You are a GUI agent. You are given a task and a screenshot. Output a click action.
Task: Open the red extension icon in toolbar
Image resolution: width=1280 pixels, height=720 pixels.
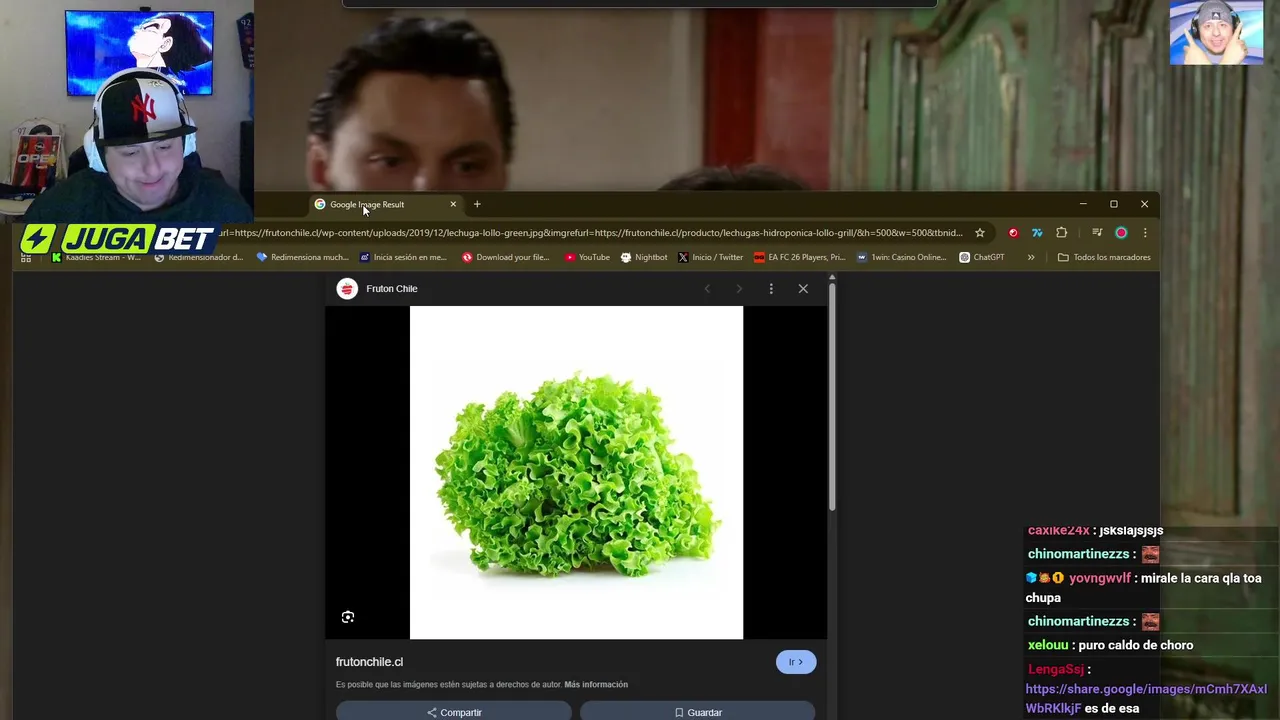pyautogui.click(x=1013, y=233)
